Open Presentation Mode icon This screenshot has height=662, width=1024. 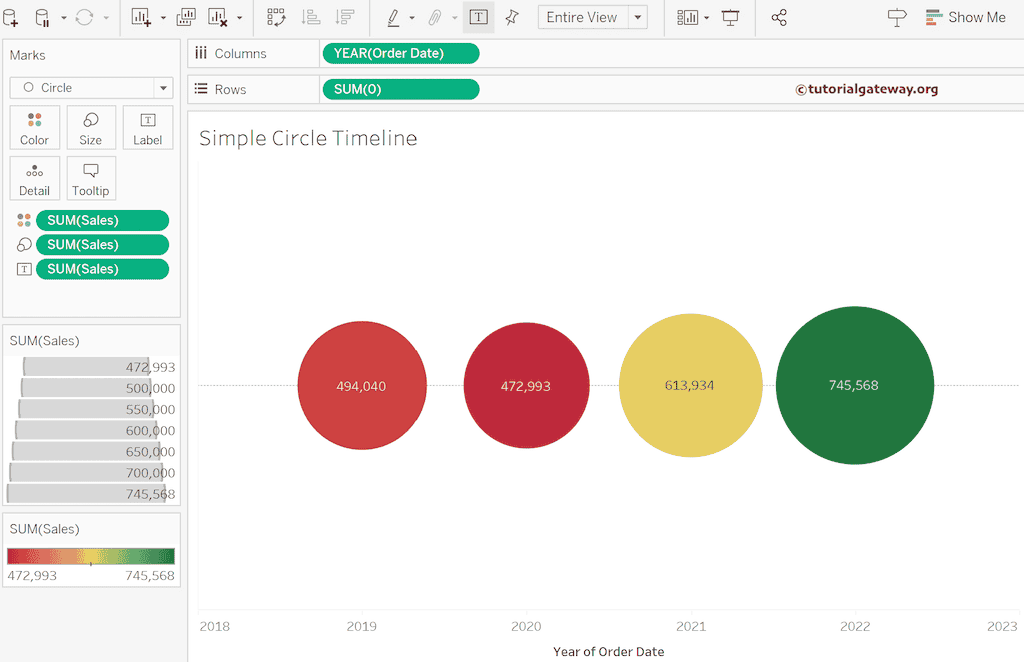(730, 18)
